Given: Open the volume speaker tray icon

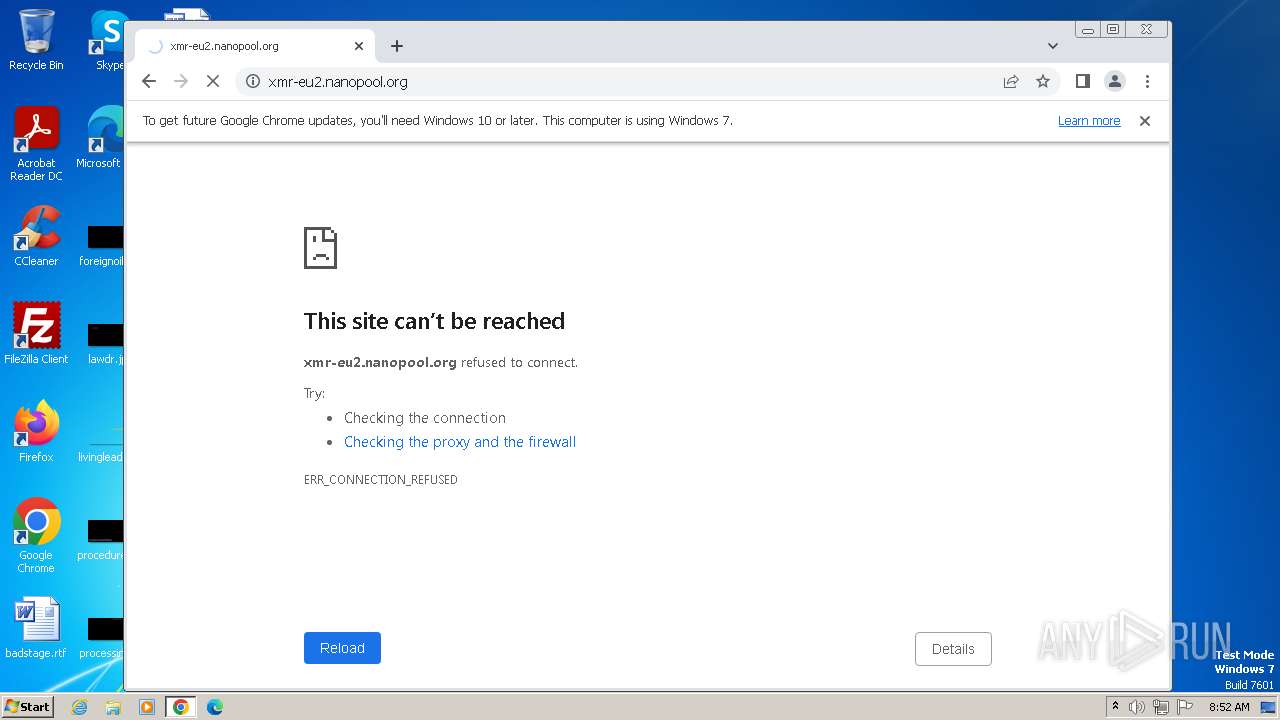Looking at the screenshot, I should tap(1137, 707).
